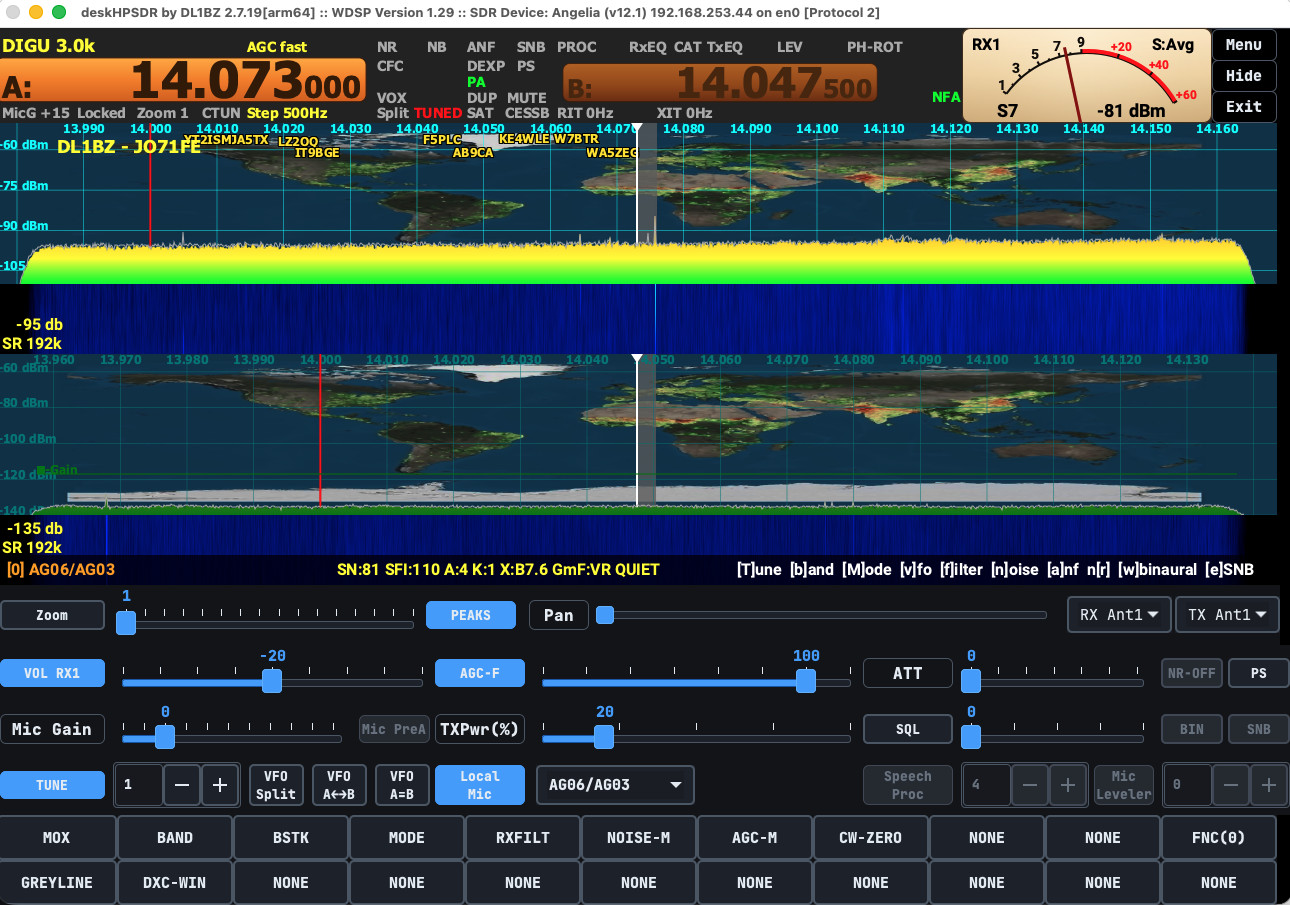Click the Hide button
Viewport: 1290px width, 905px height.
click(1244, 76)
